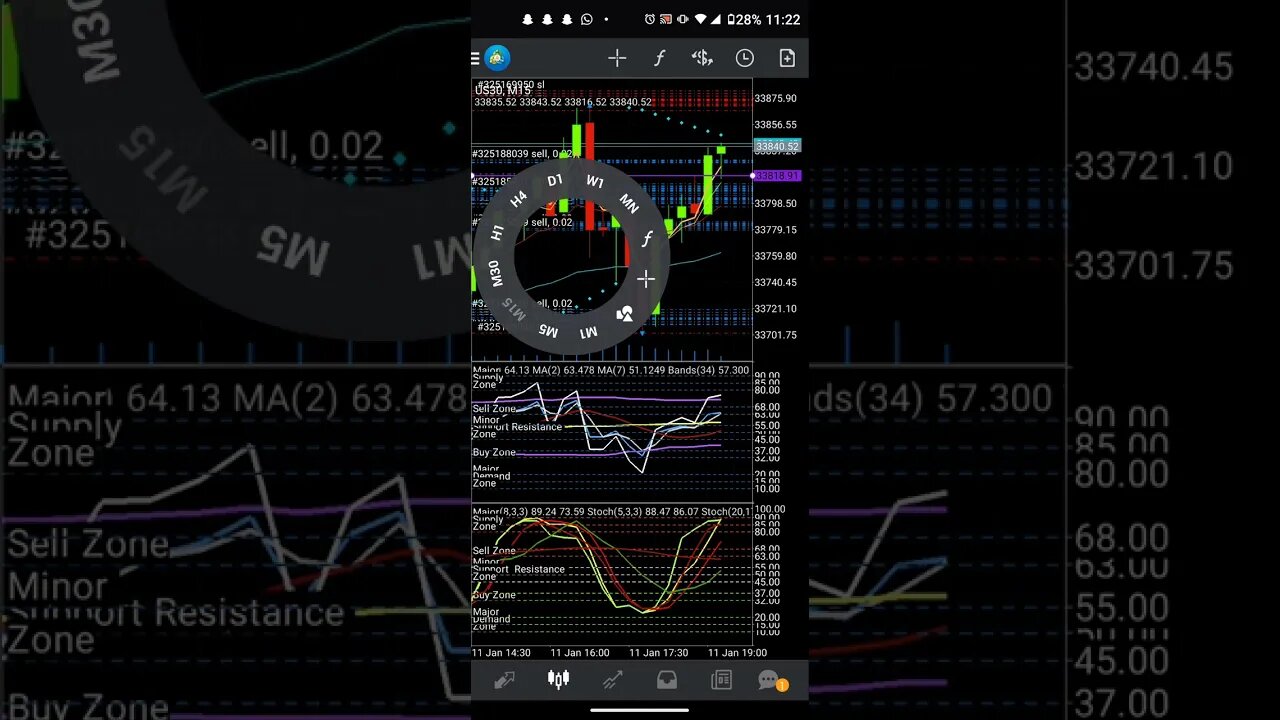The image size is (1280, 720).
Task: Select W1 timeframe on radial menu
Action: pos(595,181)
